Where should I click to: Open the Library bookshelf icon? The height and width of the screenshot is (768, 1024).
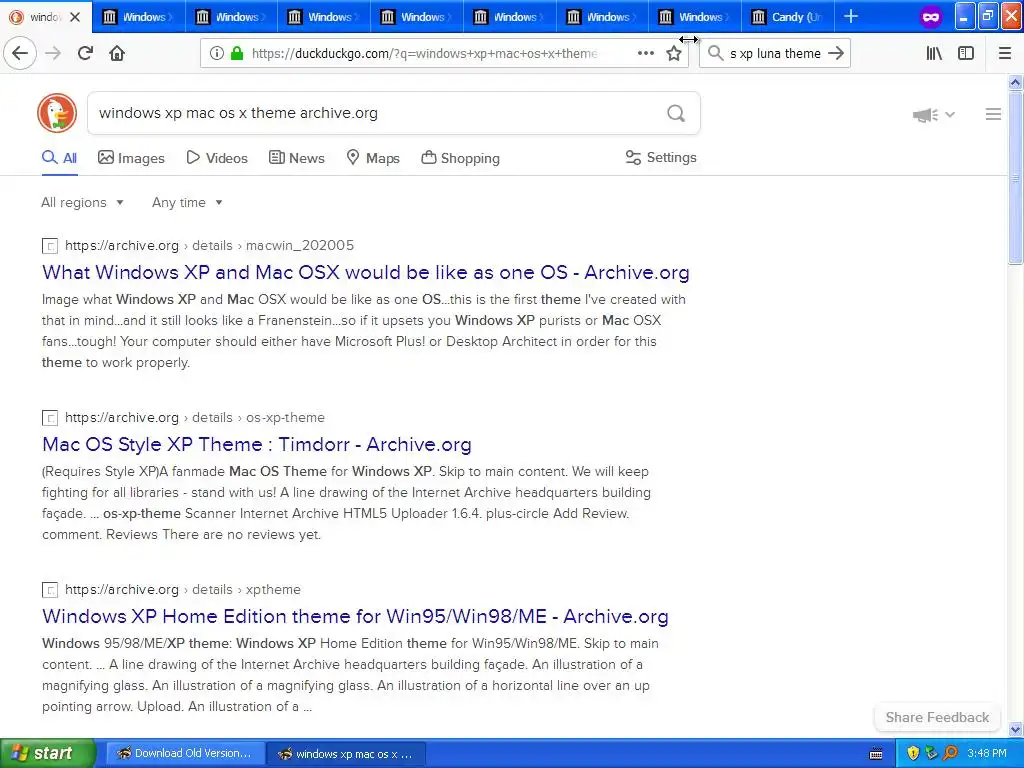click(x=934, y=54)
